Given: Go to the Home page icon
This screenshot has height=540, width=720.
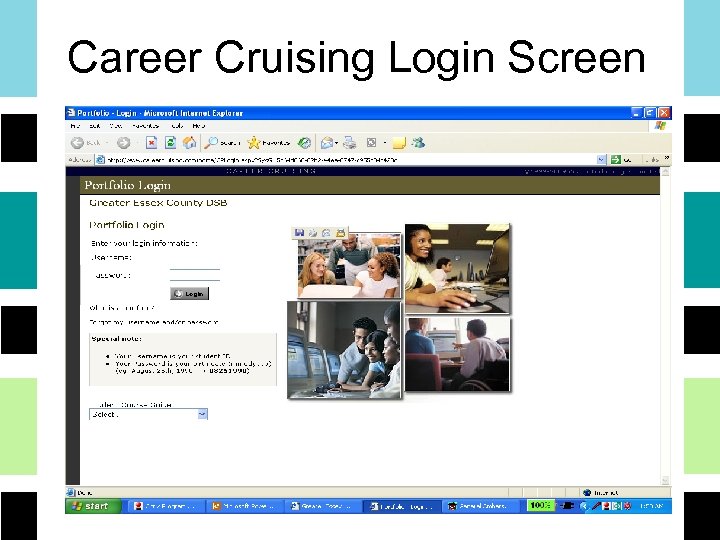Looking at the screenshot, I should [189, 143].
